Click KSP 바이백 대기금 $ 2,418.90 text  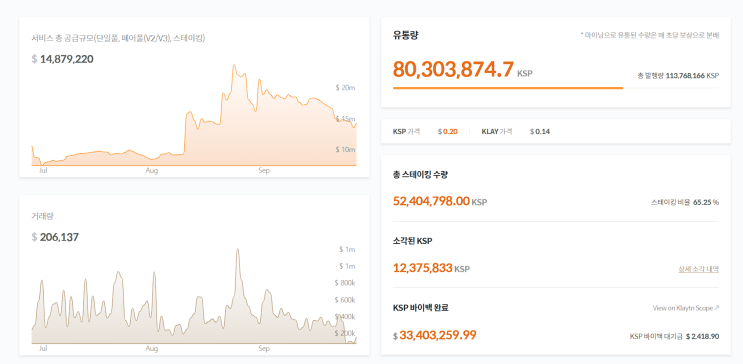tap(674, 336)
